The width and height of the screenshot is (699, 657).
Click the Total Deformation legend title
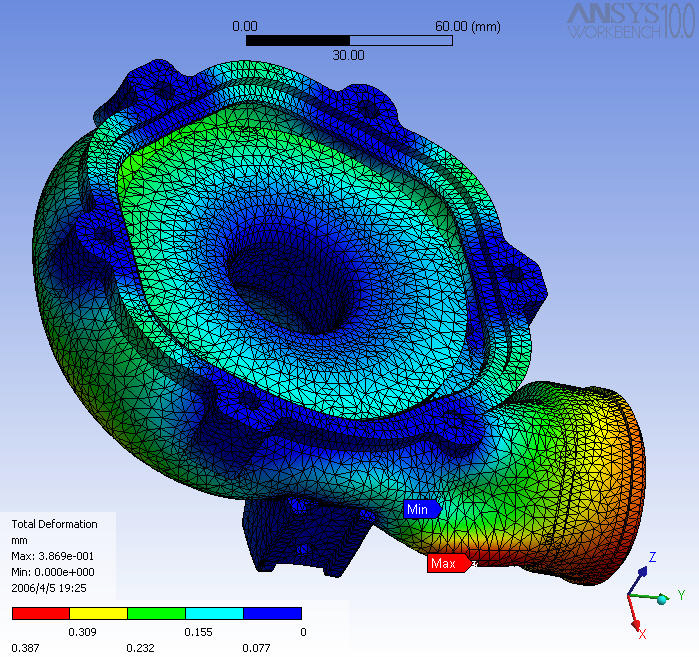coord(54,524)
